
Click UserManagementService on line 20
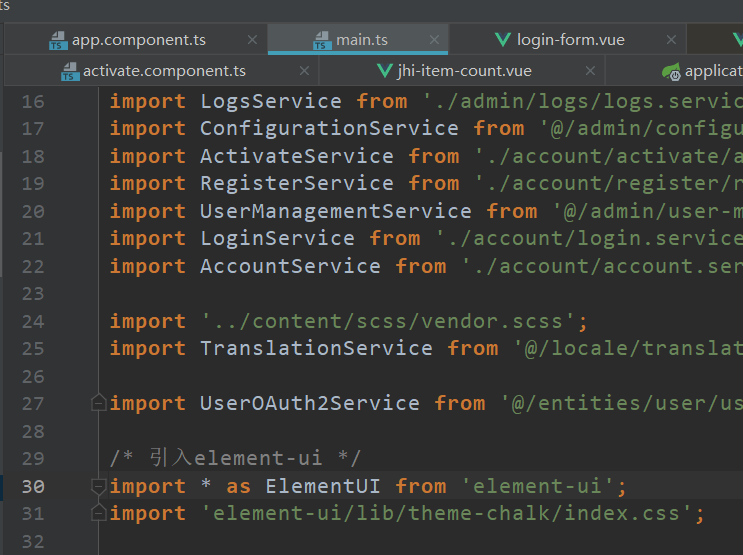pyautogui.click(x=335, y=211)
